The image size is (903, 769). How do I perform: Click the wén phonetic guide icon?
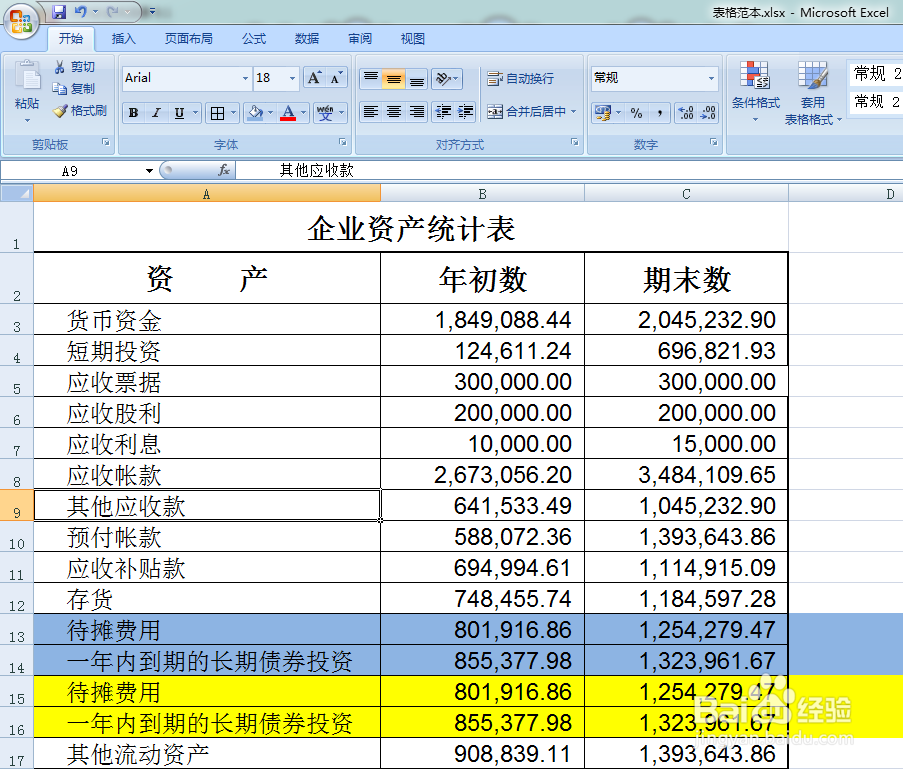click(x=325, y=113)
